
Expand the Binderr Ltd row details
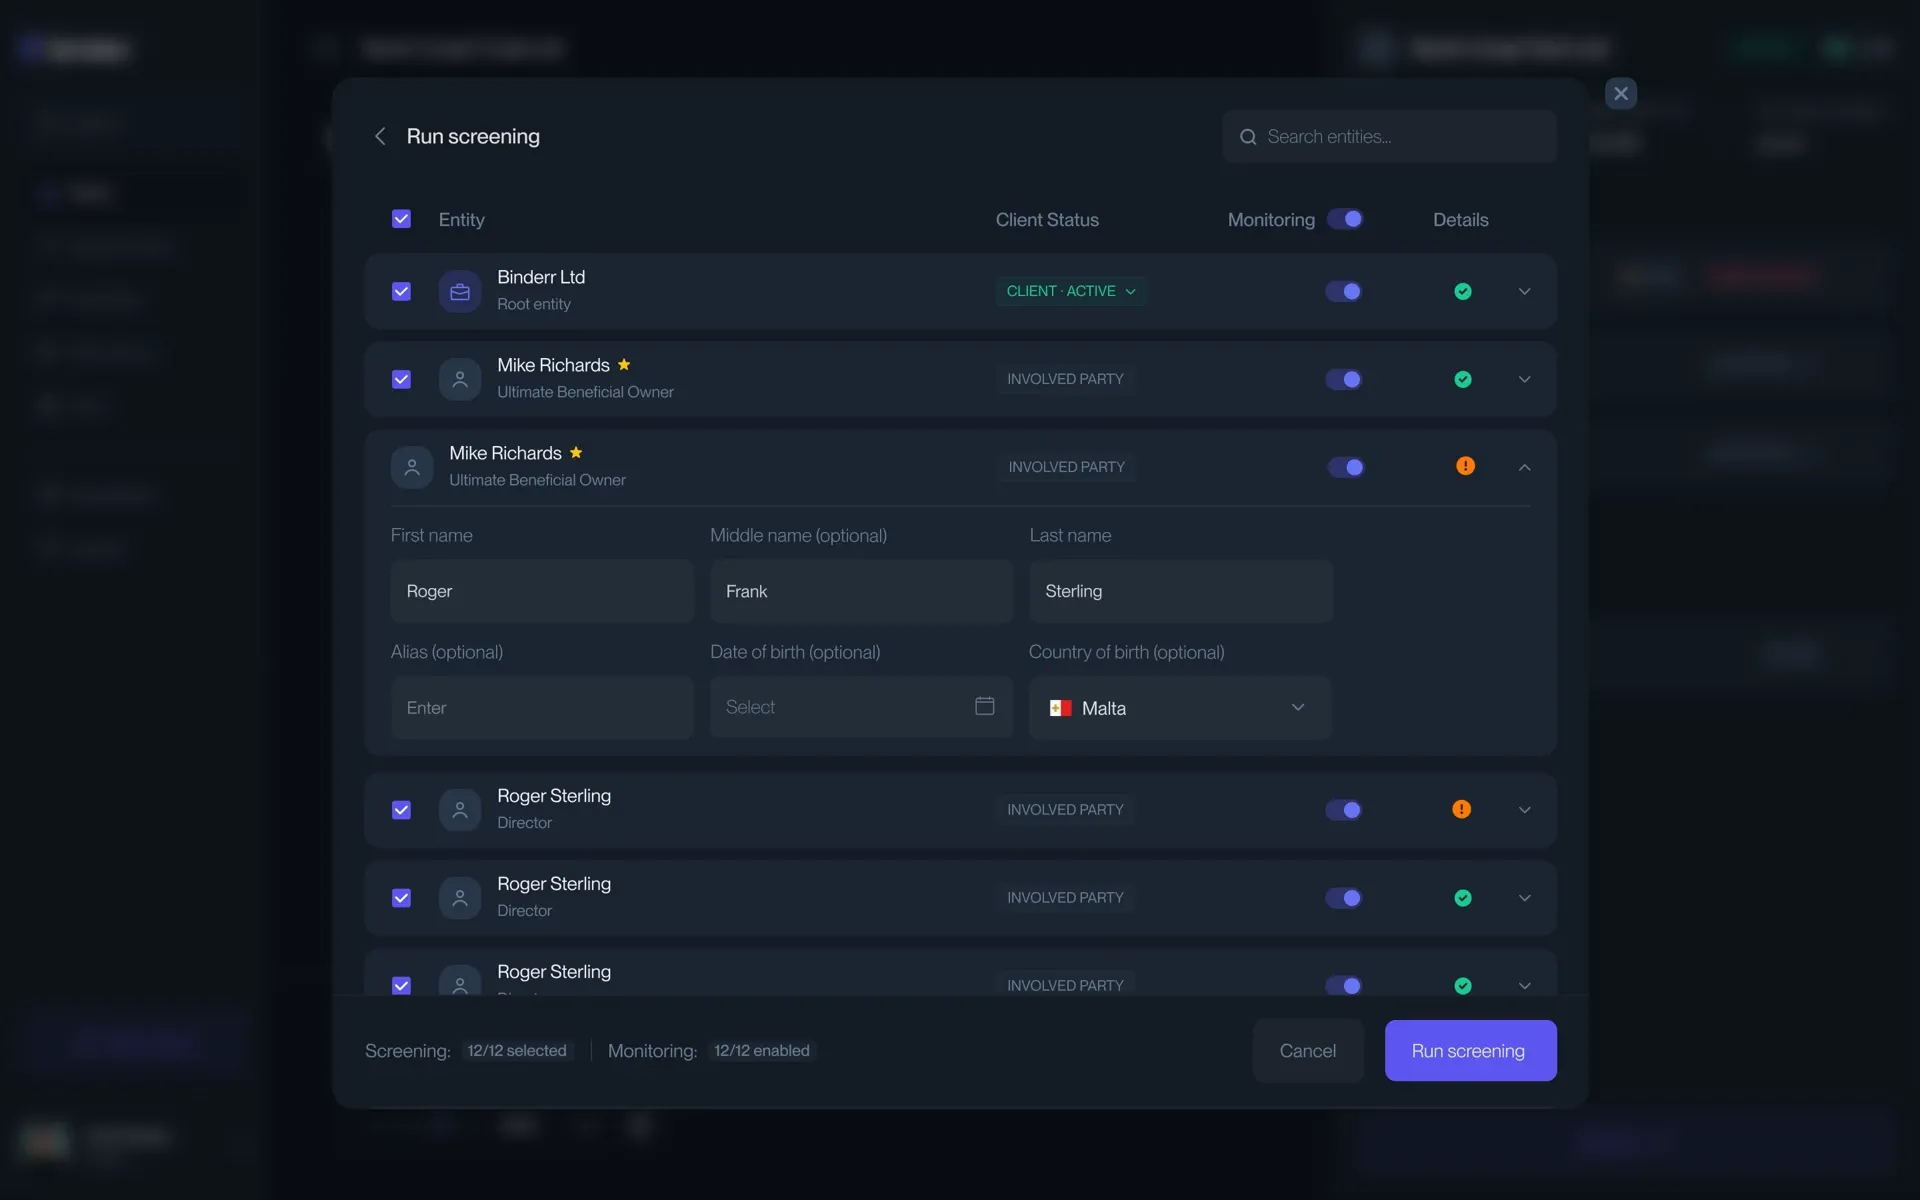pos(1524,292)
